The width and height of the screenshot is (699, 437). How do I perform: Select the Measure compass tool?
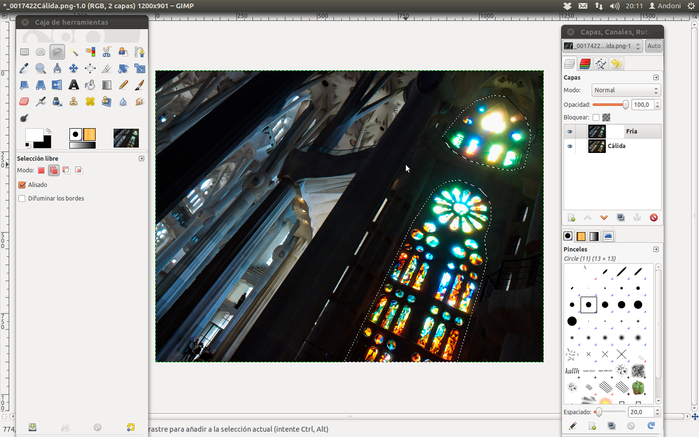pyautogui.click(x=57, y=68)
